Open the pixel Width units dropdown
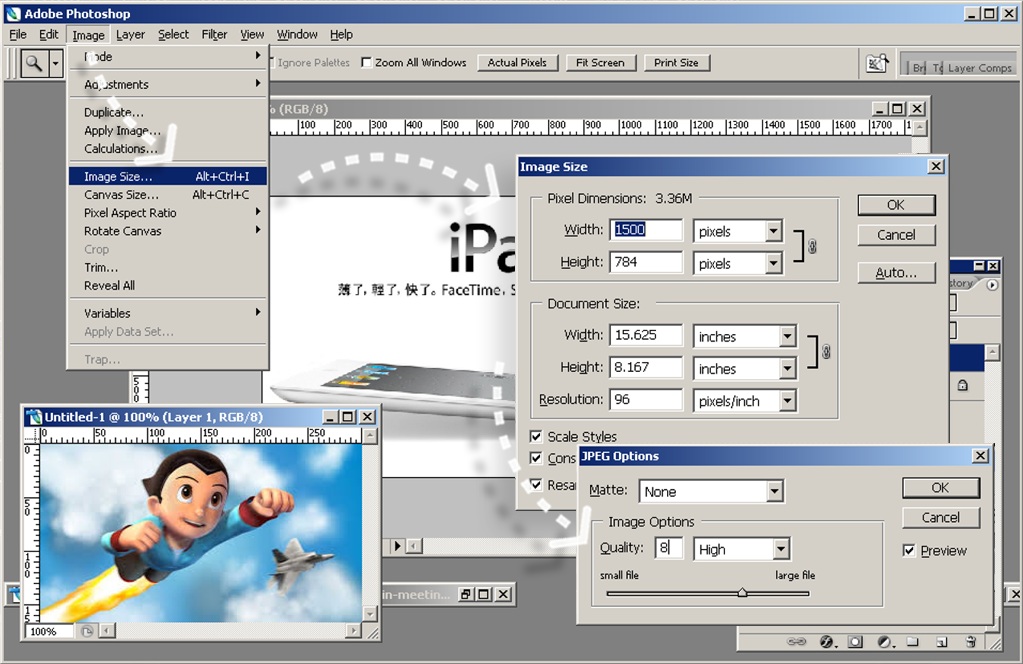Viewport: 1023px width, 664px height. click(x=774, y=231)
